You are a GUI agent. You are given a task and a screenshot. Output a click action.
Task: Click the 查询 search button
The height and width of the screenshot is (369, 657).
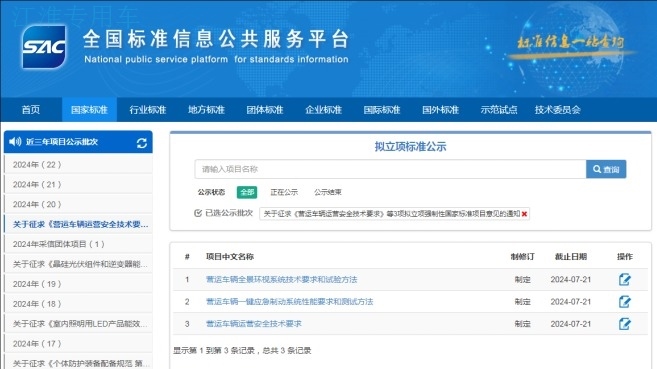606,169
